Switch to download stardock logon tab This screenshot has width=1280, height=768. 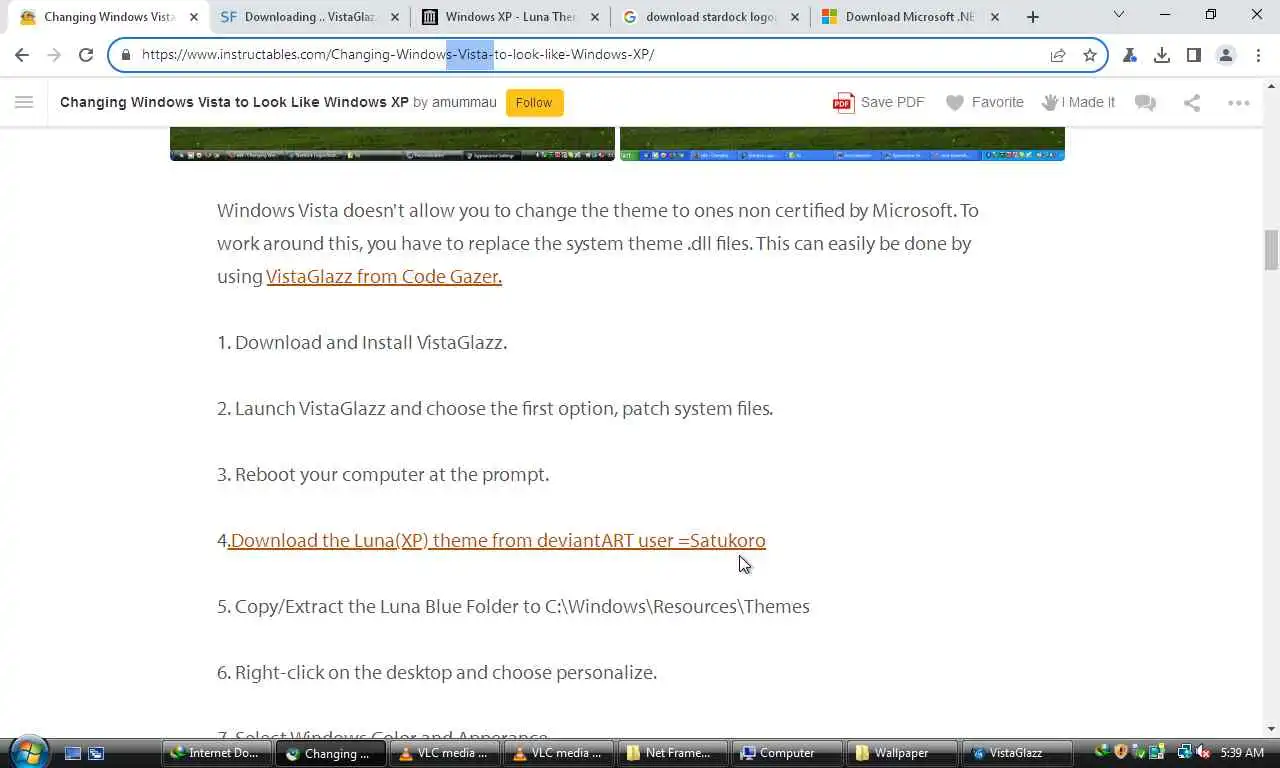710,17
